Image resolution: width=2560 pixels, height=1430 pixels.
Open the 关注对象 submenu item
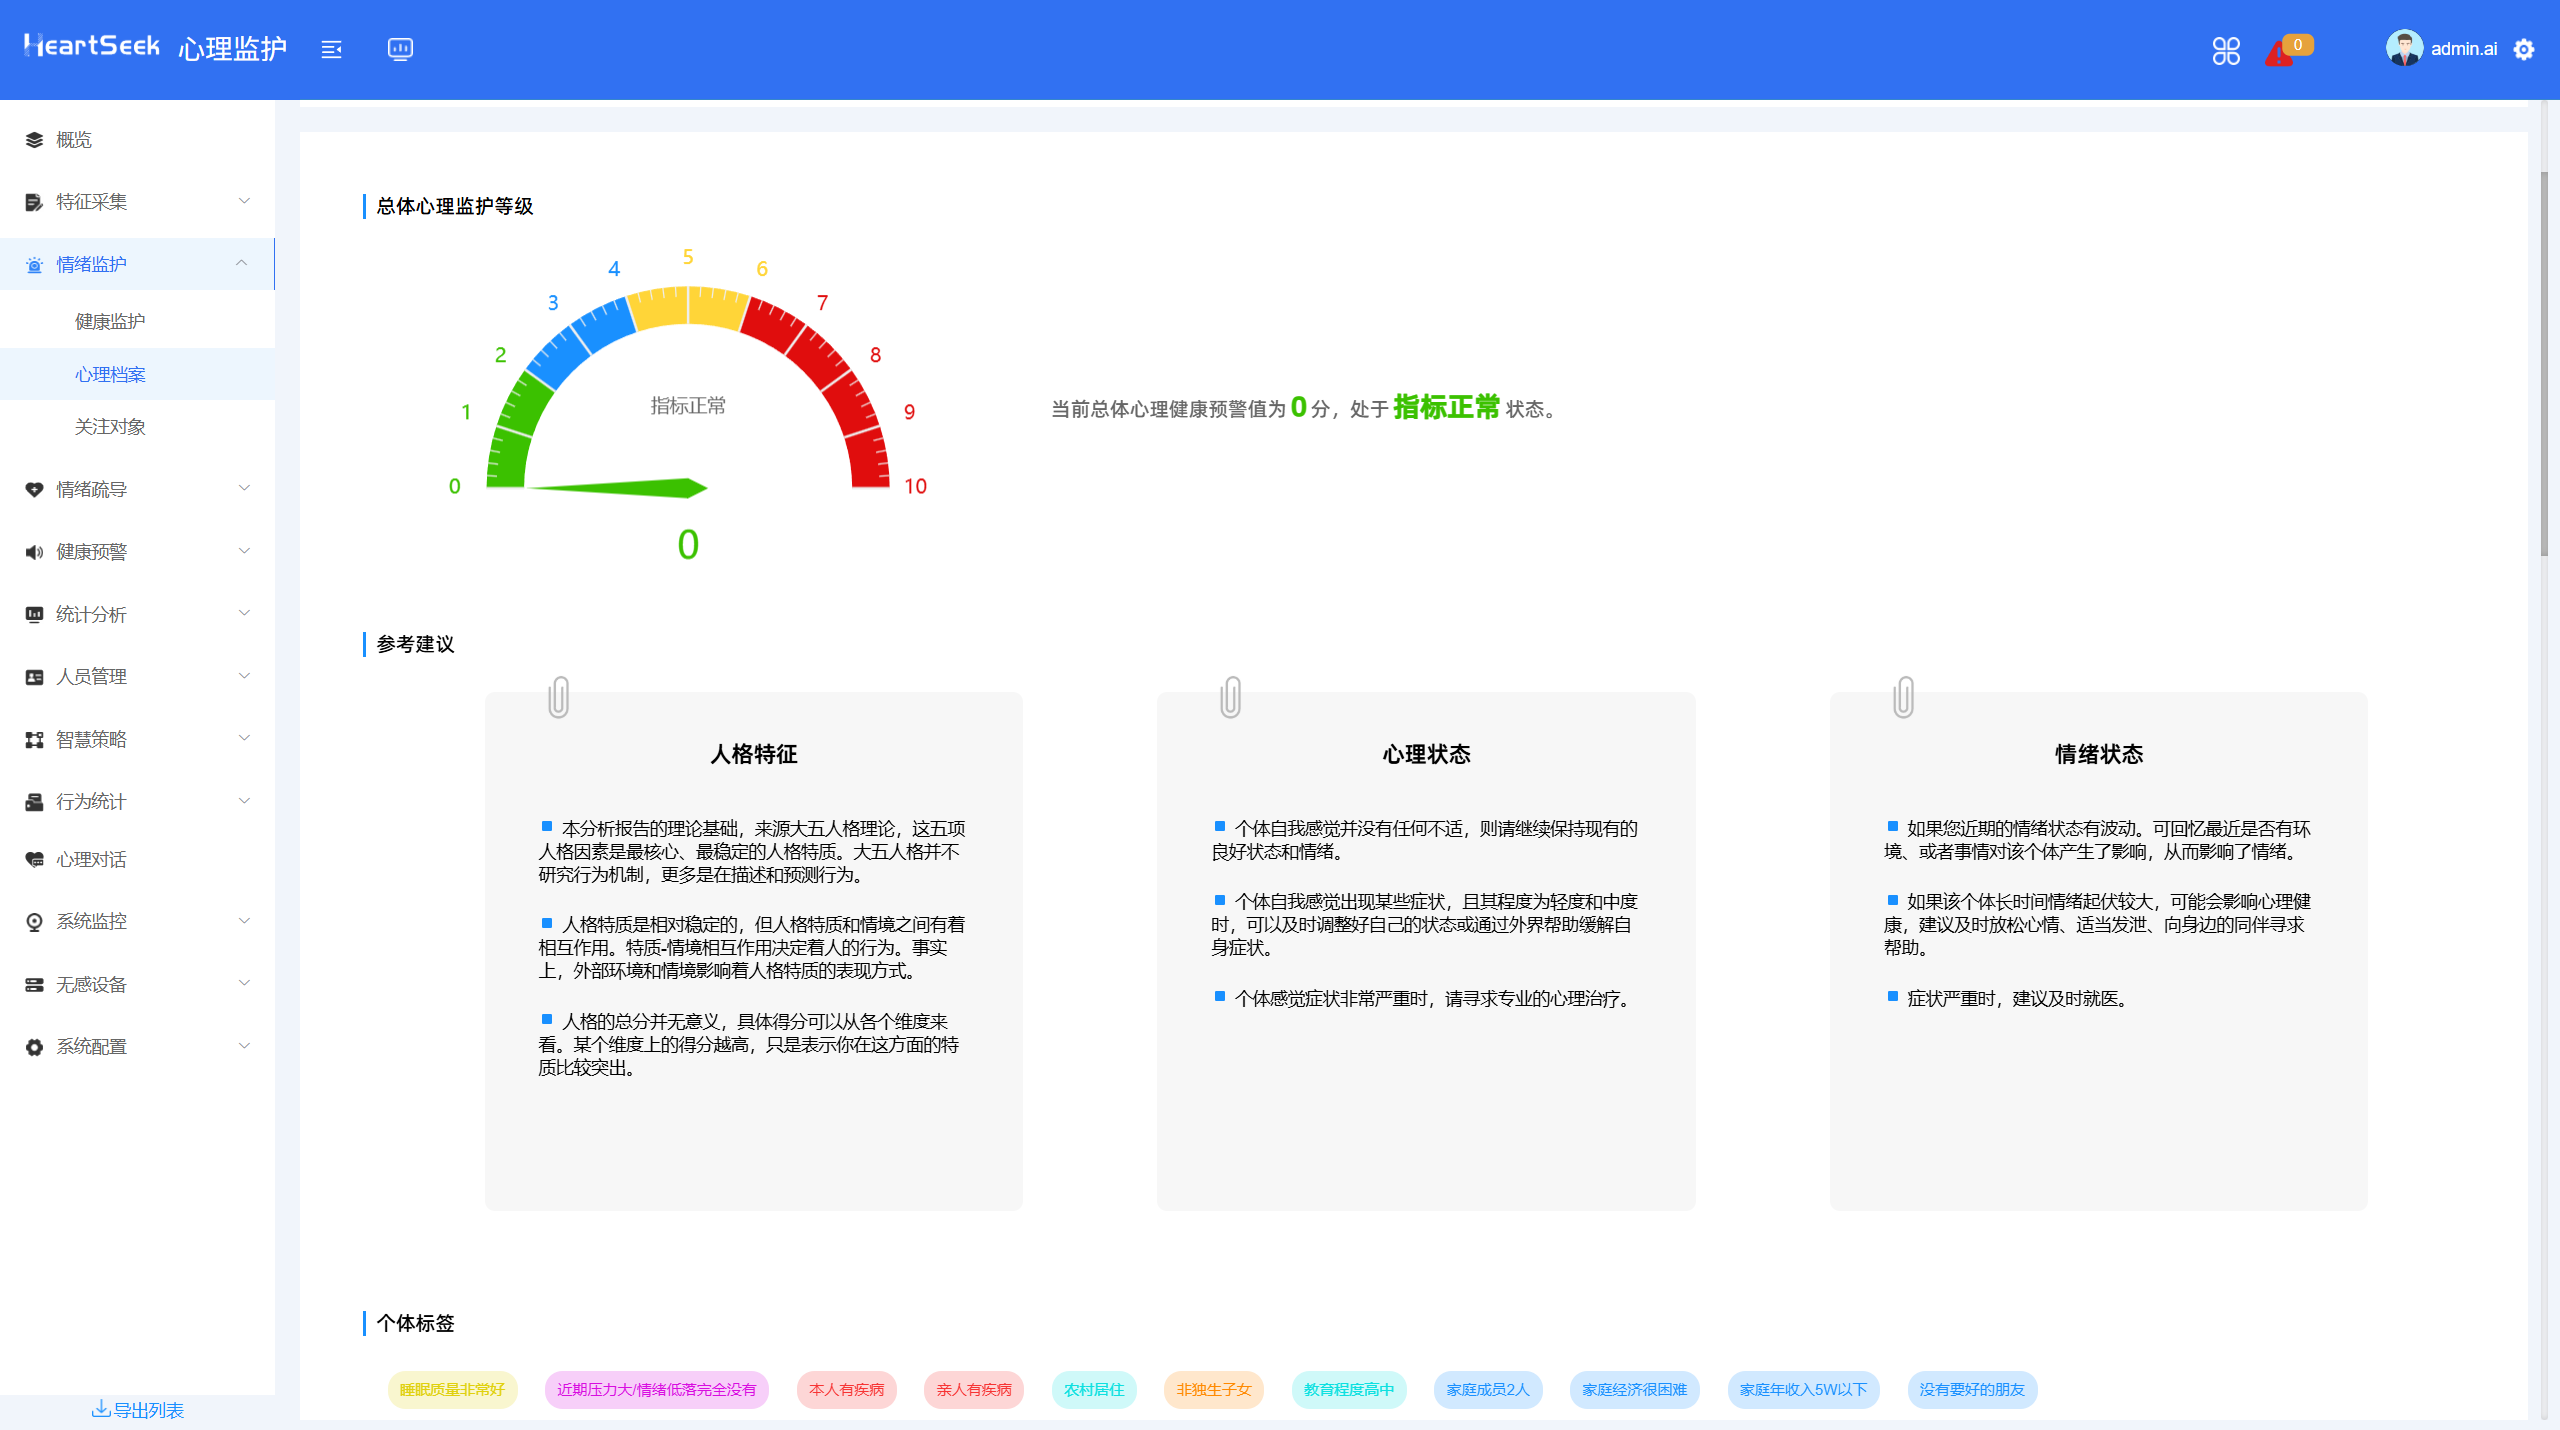110,427
